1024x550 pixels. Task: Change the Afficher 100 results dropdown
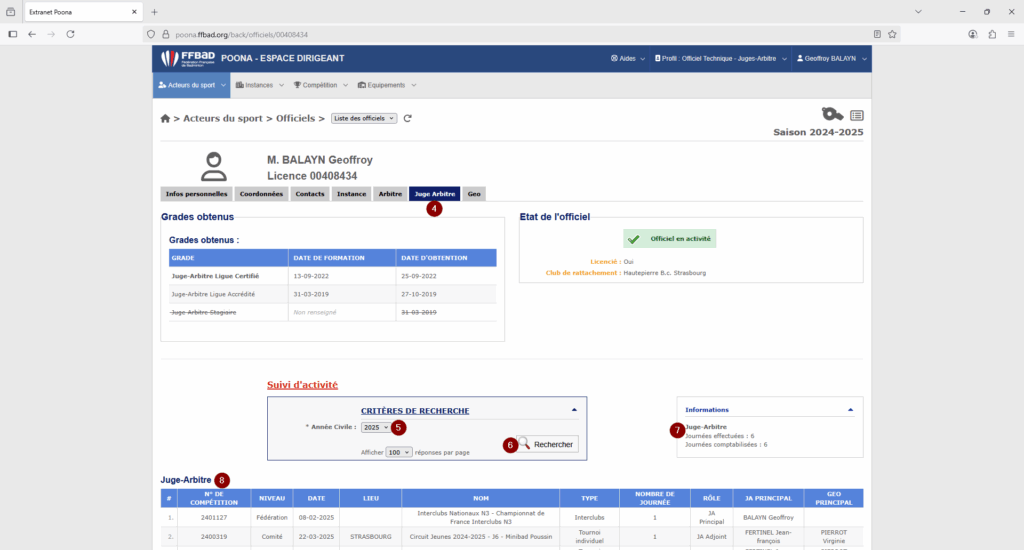click(x=398, y=452)
